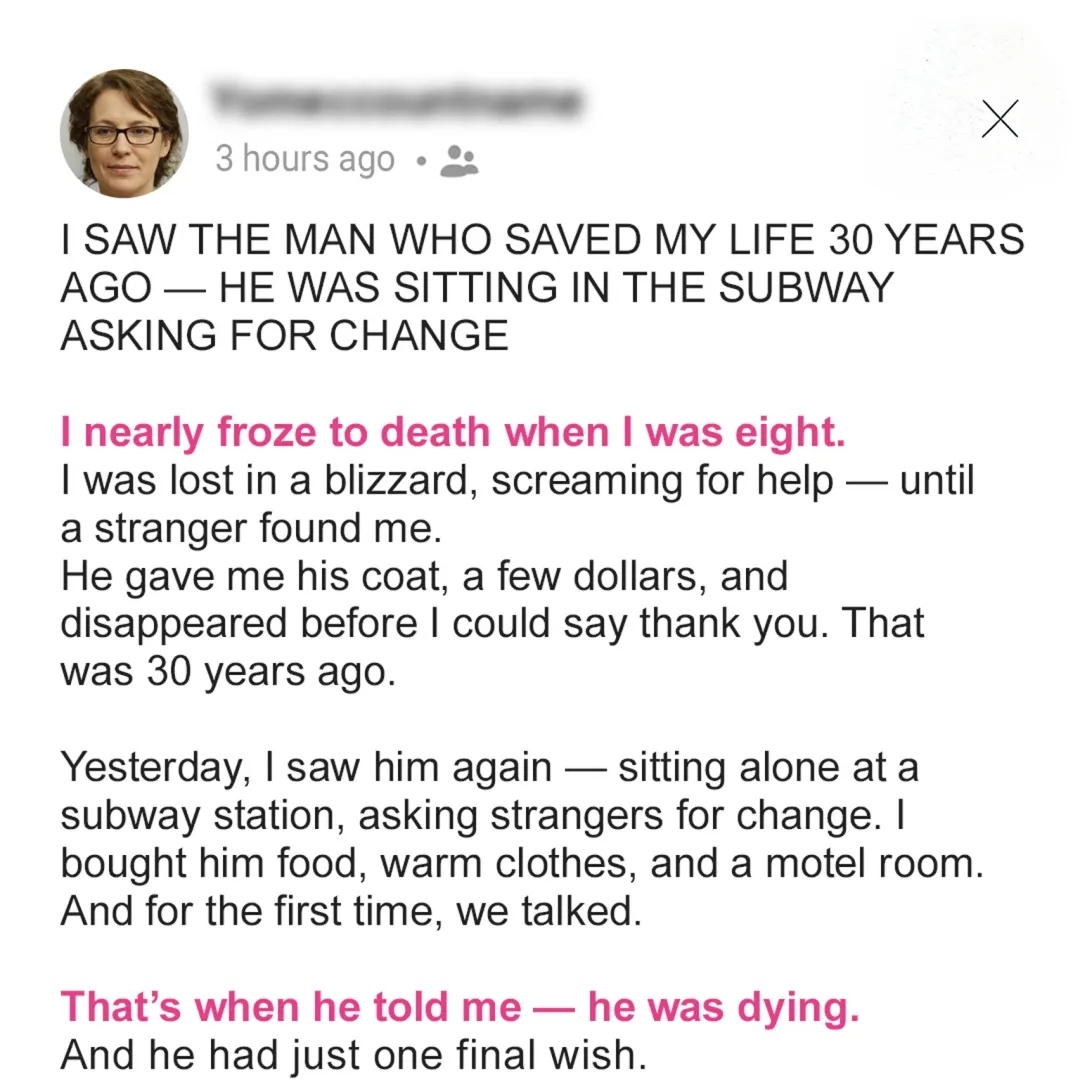Click the line 'And he had just one final wish.'
The image size is (1080, 1080).
coord(353,1055)
